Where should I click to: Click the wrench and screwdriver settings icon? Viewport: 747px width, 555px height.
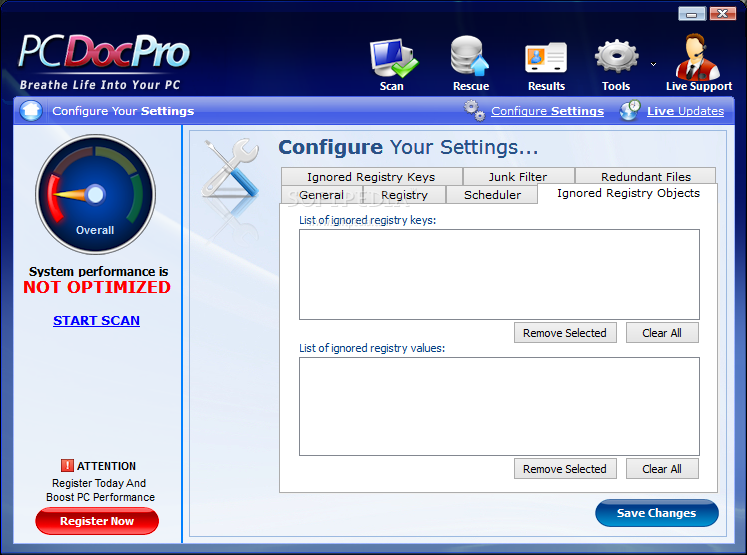(x=231, y=168)
